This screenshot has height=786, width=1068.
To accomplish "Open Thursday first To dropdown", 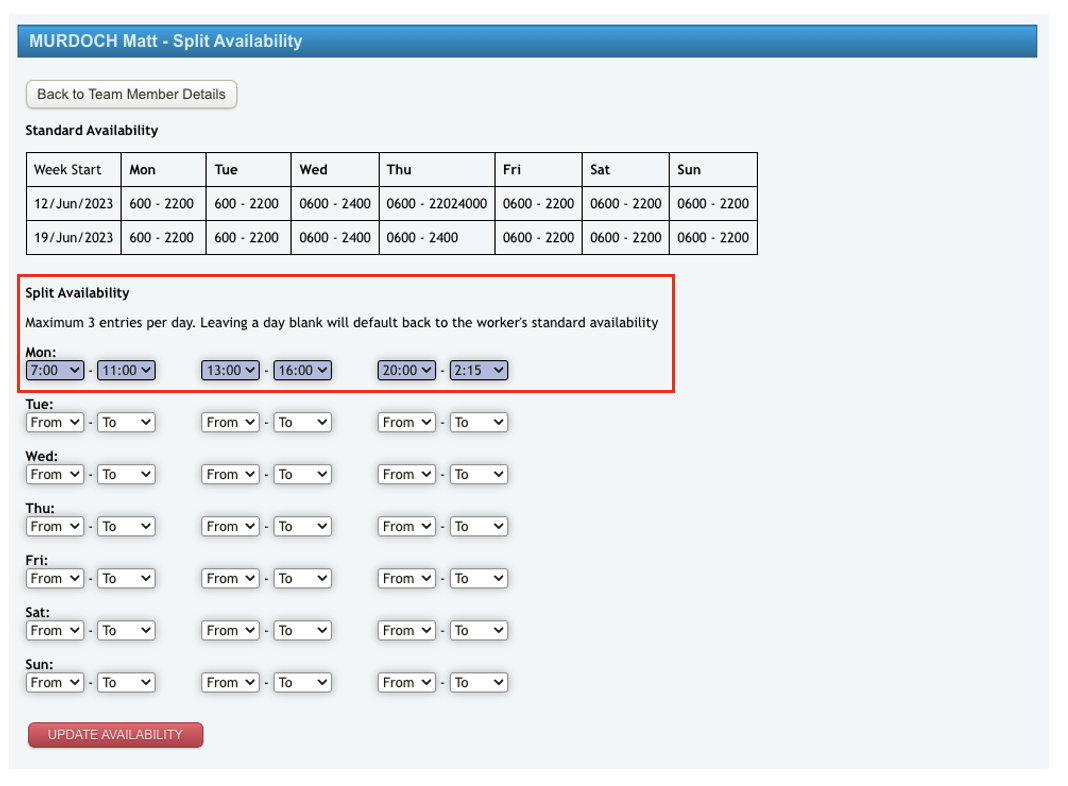I will (x=126, y=526).
